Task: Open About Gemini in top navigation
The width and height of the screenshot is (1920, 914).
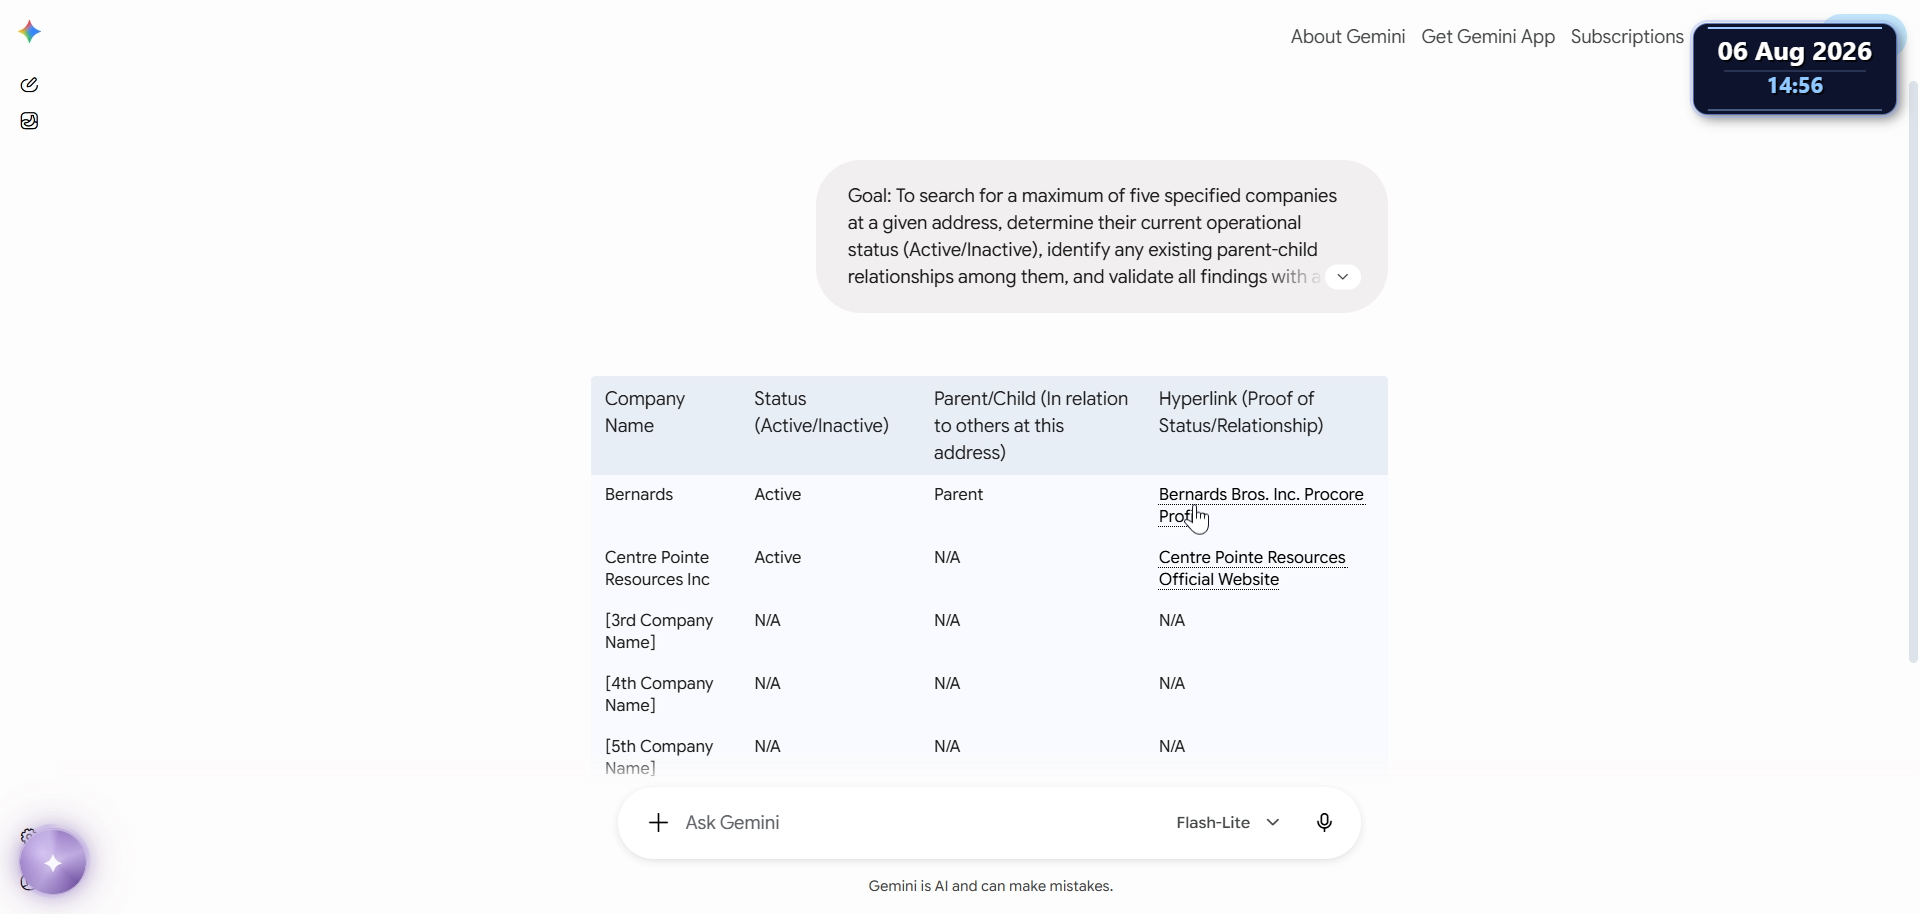Action: (1348, 37)
